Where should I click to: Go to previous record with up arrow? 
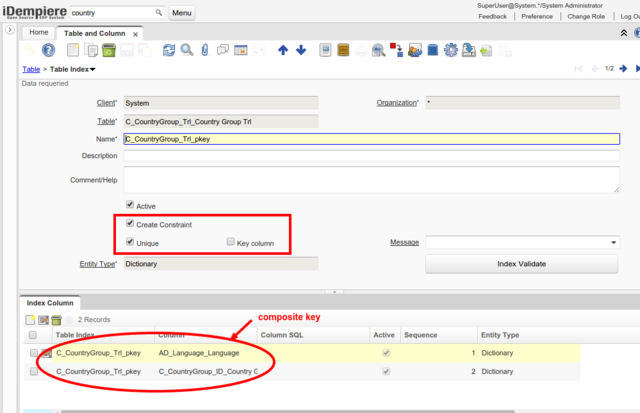coord(283,50)
